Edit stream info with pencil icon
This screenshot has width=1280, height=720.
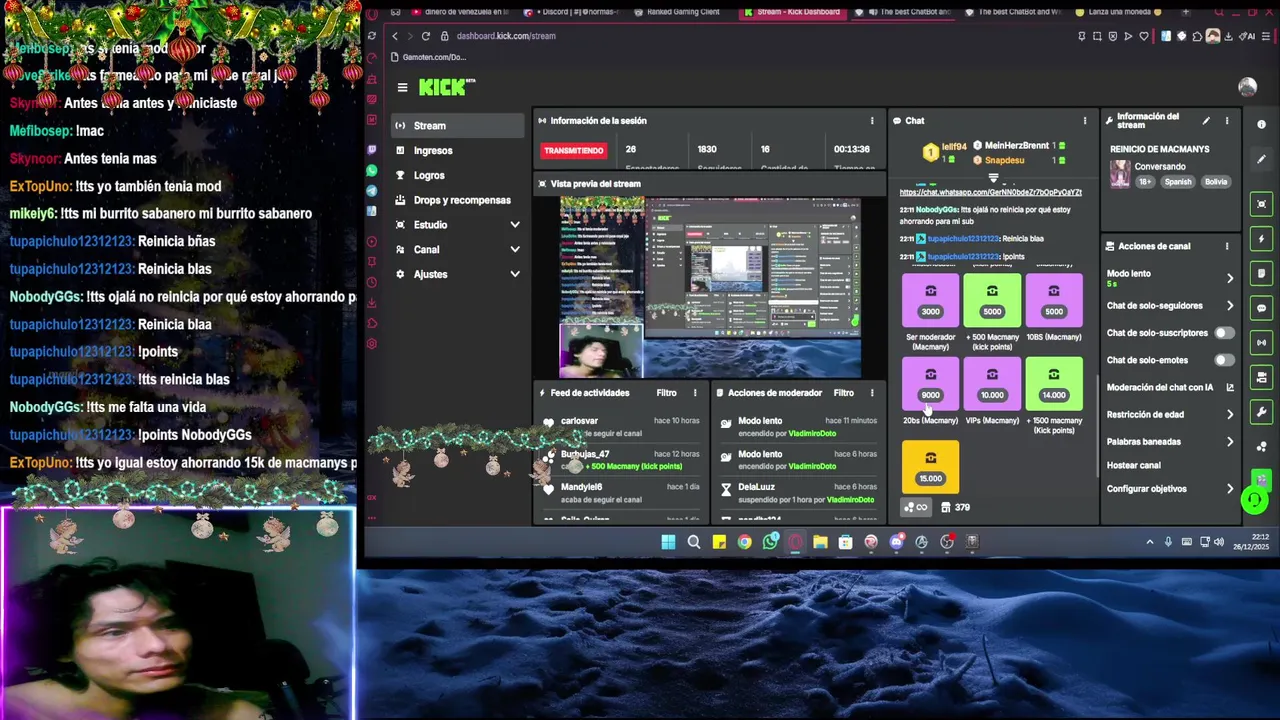[x=1206, y=121]
